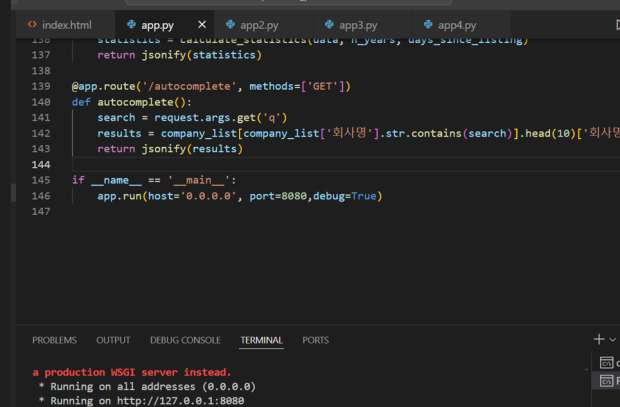
Task: Open the DEBUG CONSOLE panel tab
Action: (x=185, y=340)
